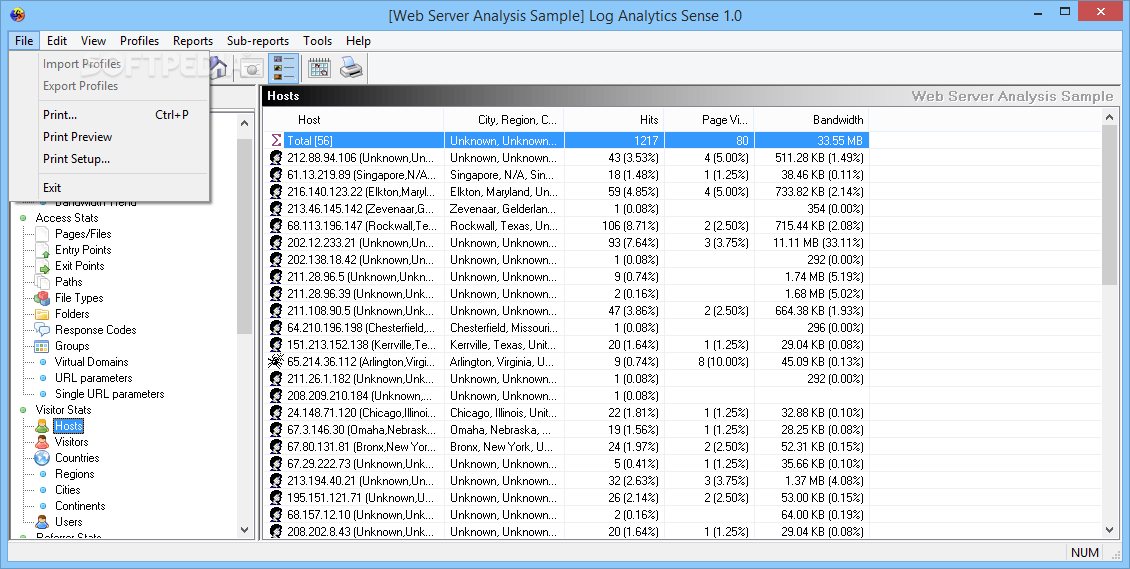
Task: Sort by the Hits column header
Action: [614, 120]
